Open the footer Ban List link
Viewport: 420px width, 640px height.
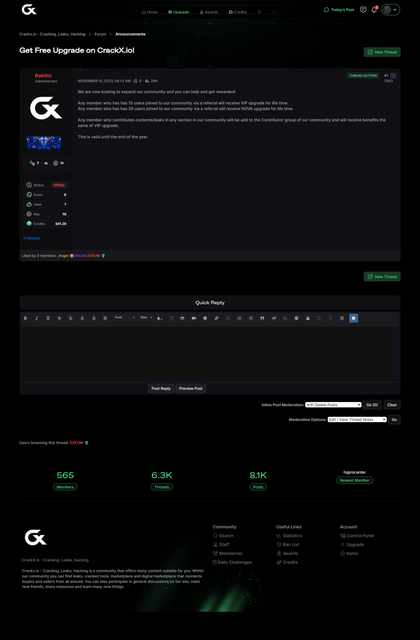[288, 544]
